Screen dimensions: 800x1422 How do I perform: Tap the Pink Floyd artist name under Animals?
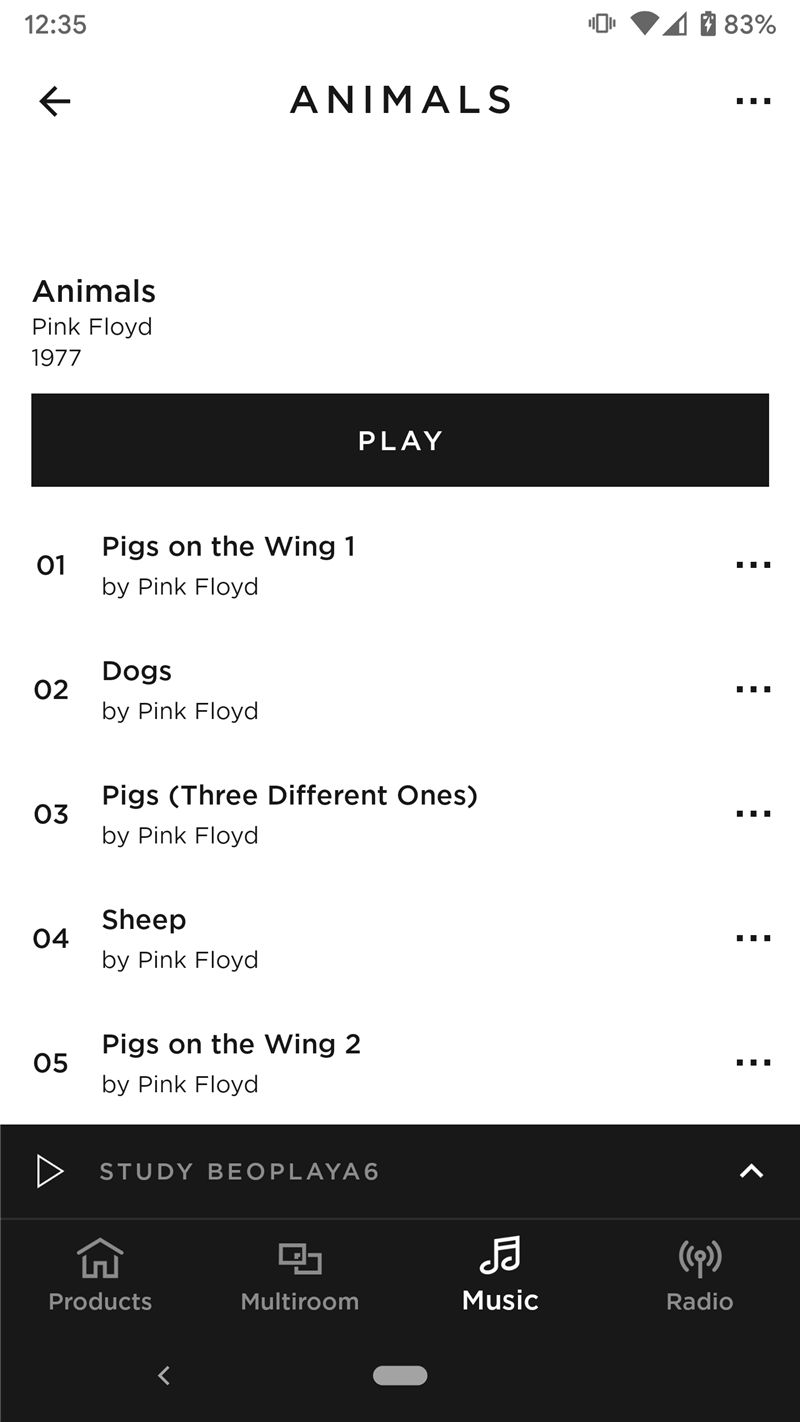(92, 327)
